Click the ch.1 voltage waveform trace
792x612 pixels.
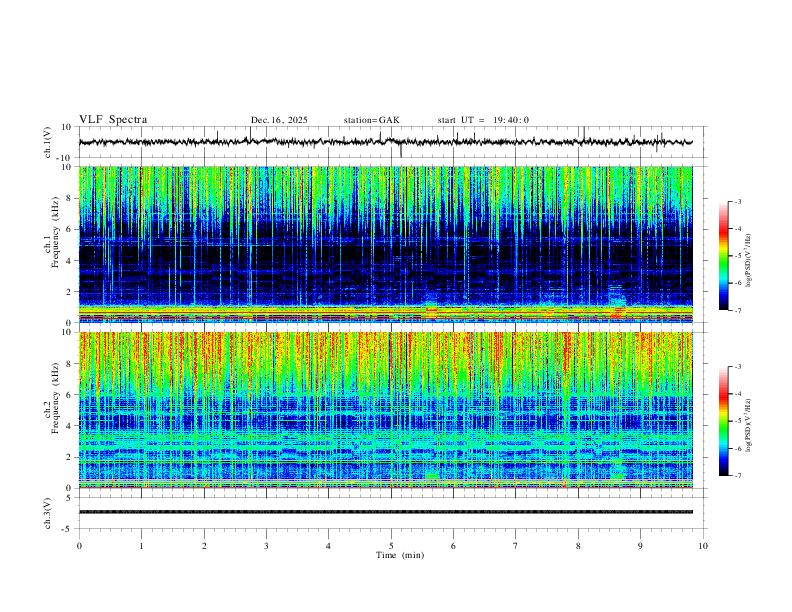pos(385,142)
